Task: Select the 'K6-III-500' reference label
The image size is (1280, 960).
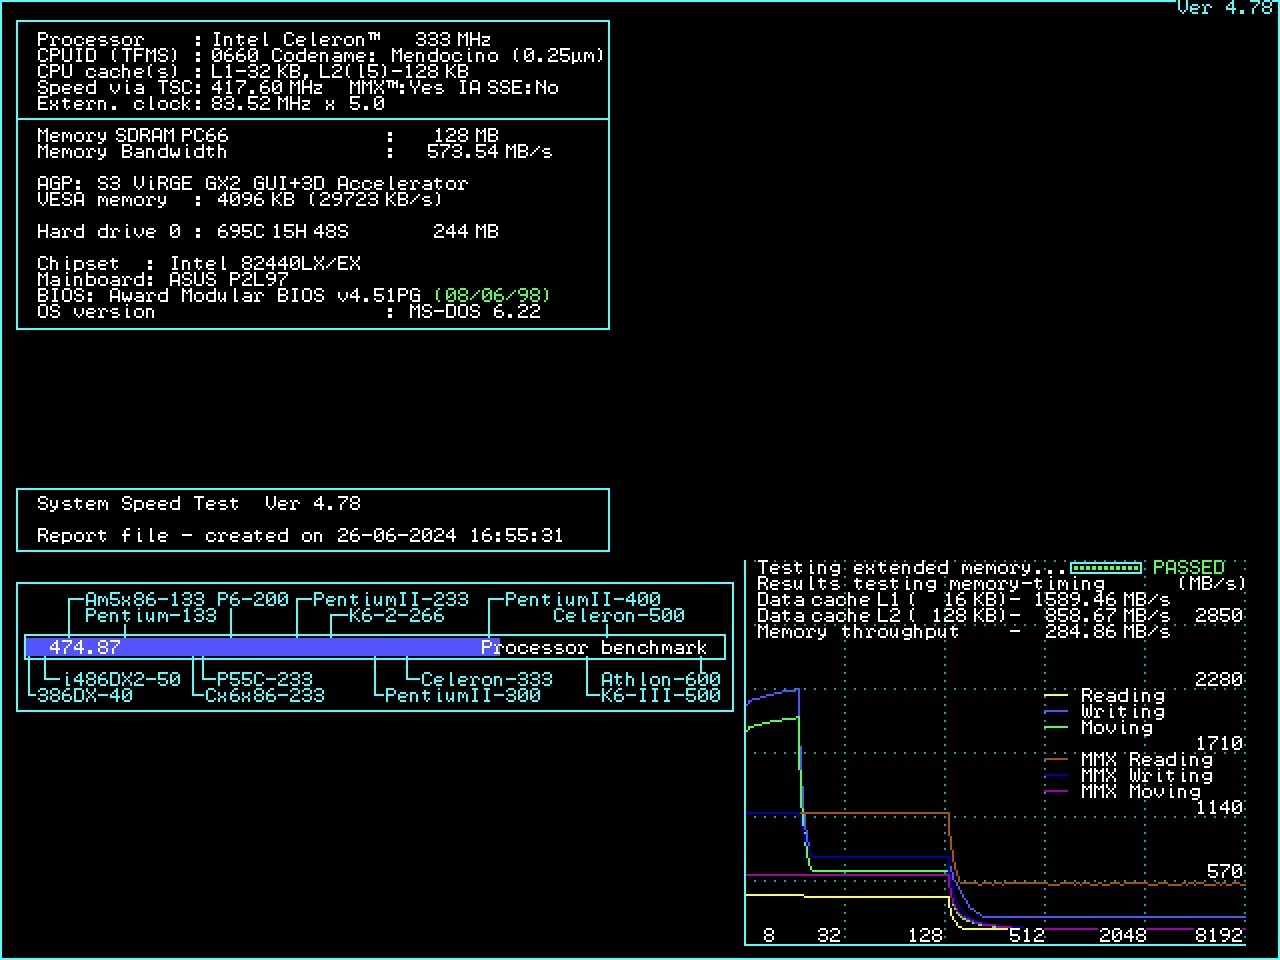Action: pos(661,696)
